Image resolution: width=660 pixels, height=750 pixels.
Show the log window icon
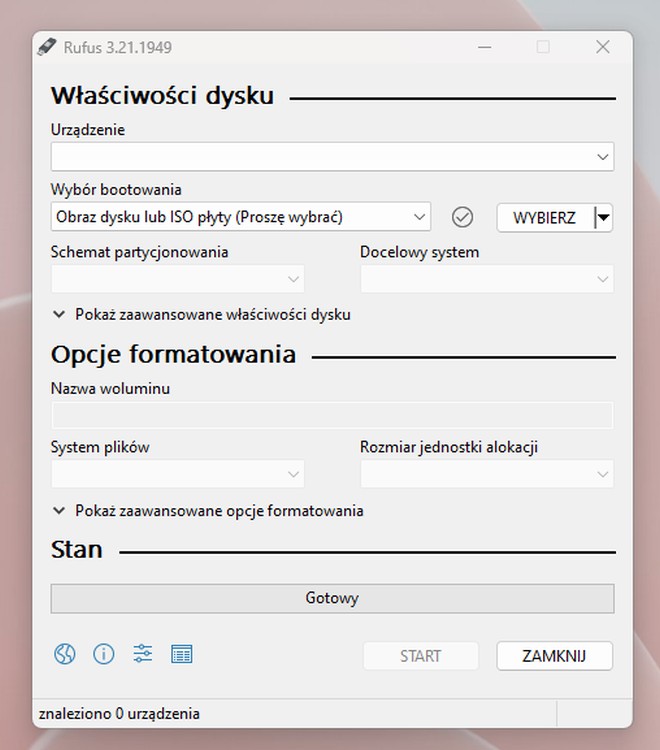182,654
